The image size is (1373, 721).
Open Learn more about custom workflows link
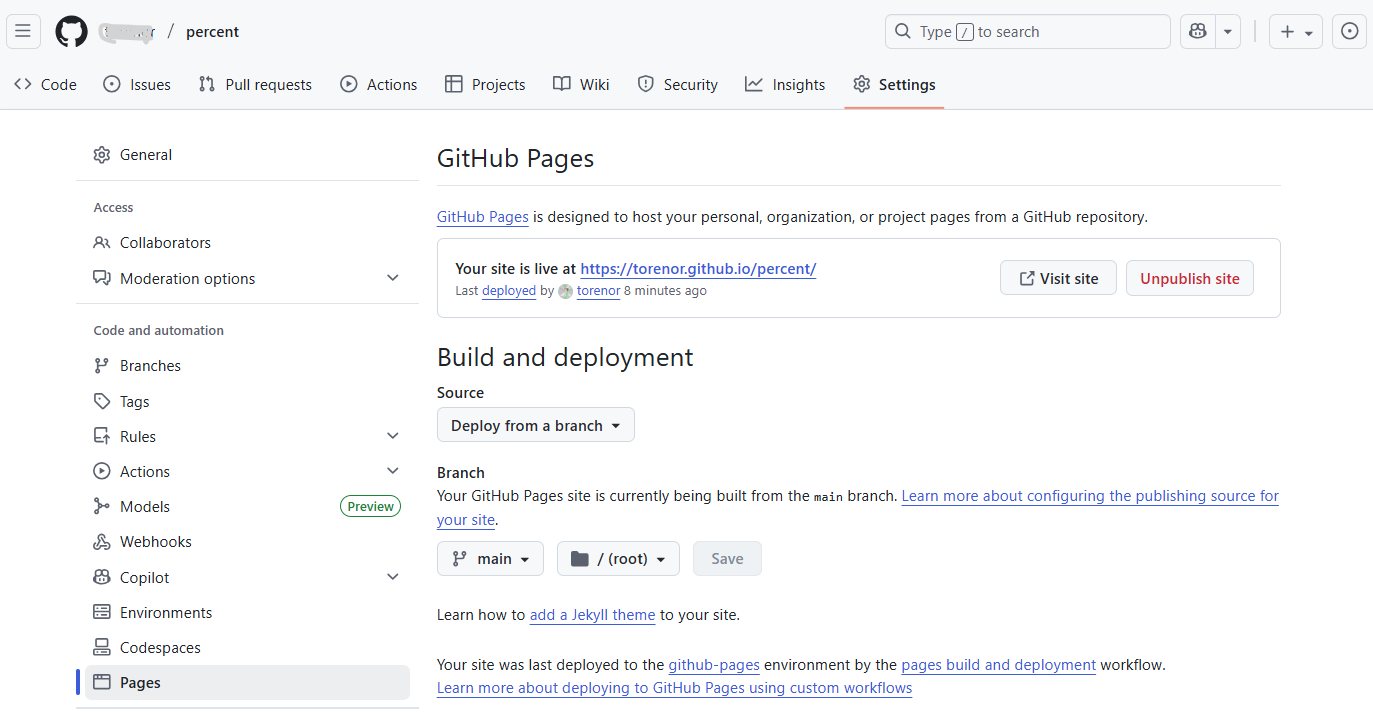(674, 688)
